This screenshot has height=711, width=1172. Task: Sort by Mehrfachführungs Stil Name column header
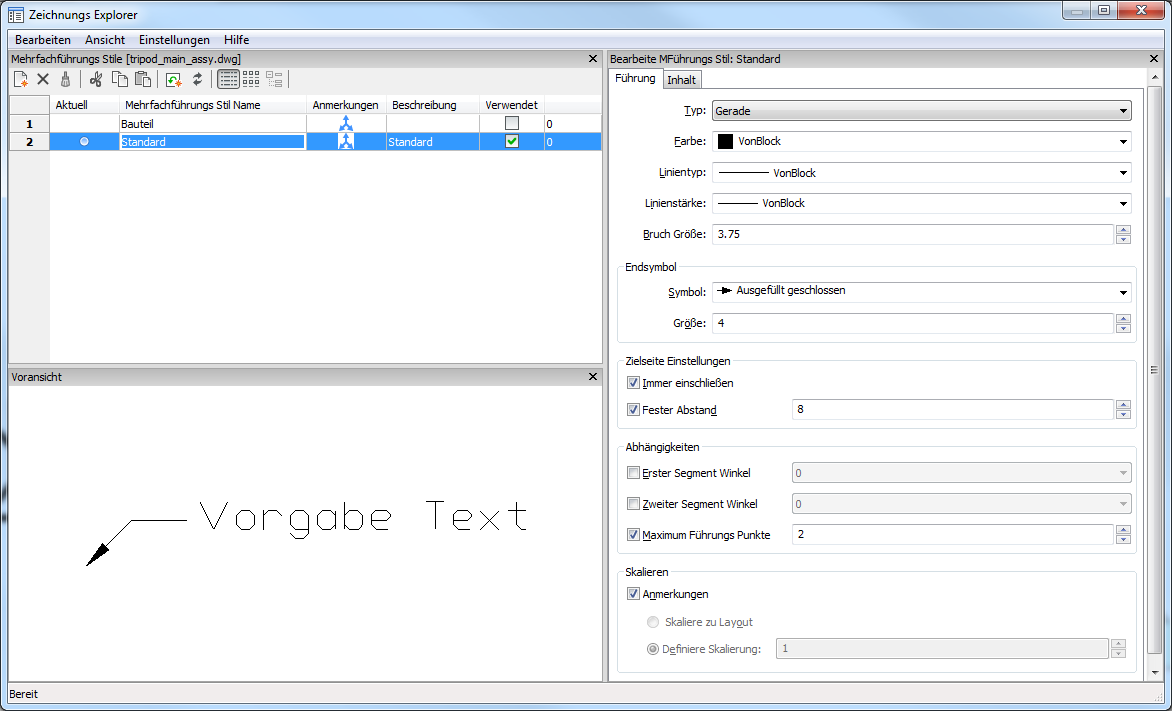click(x=212, y=105)
